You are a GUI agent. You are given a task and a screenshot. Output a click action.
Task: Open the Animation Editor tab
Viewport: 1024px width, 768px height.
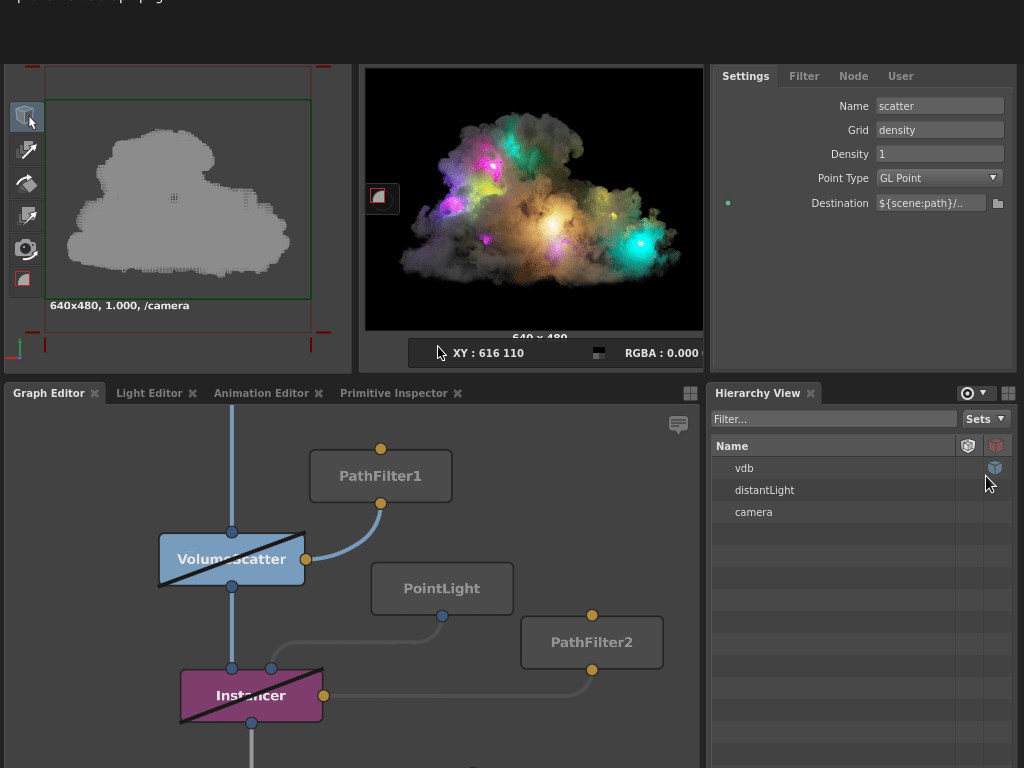[261, 393]
